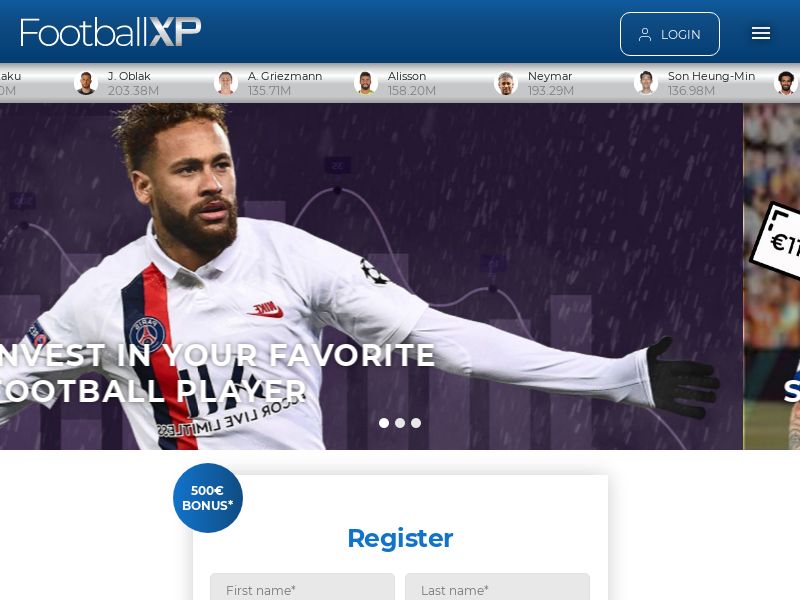Click the First name input field
This screenshot has width=800, height=600.
tap(302, 588)
